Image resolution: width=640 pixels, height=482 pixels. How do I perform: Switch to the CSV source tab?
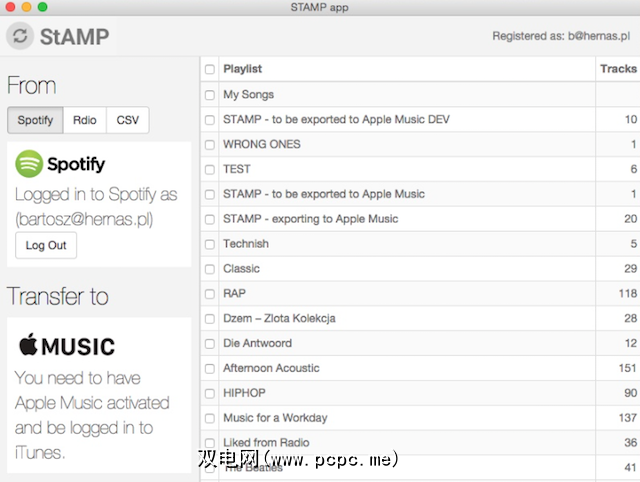(x=128, y=120)
